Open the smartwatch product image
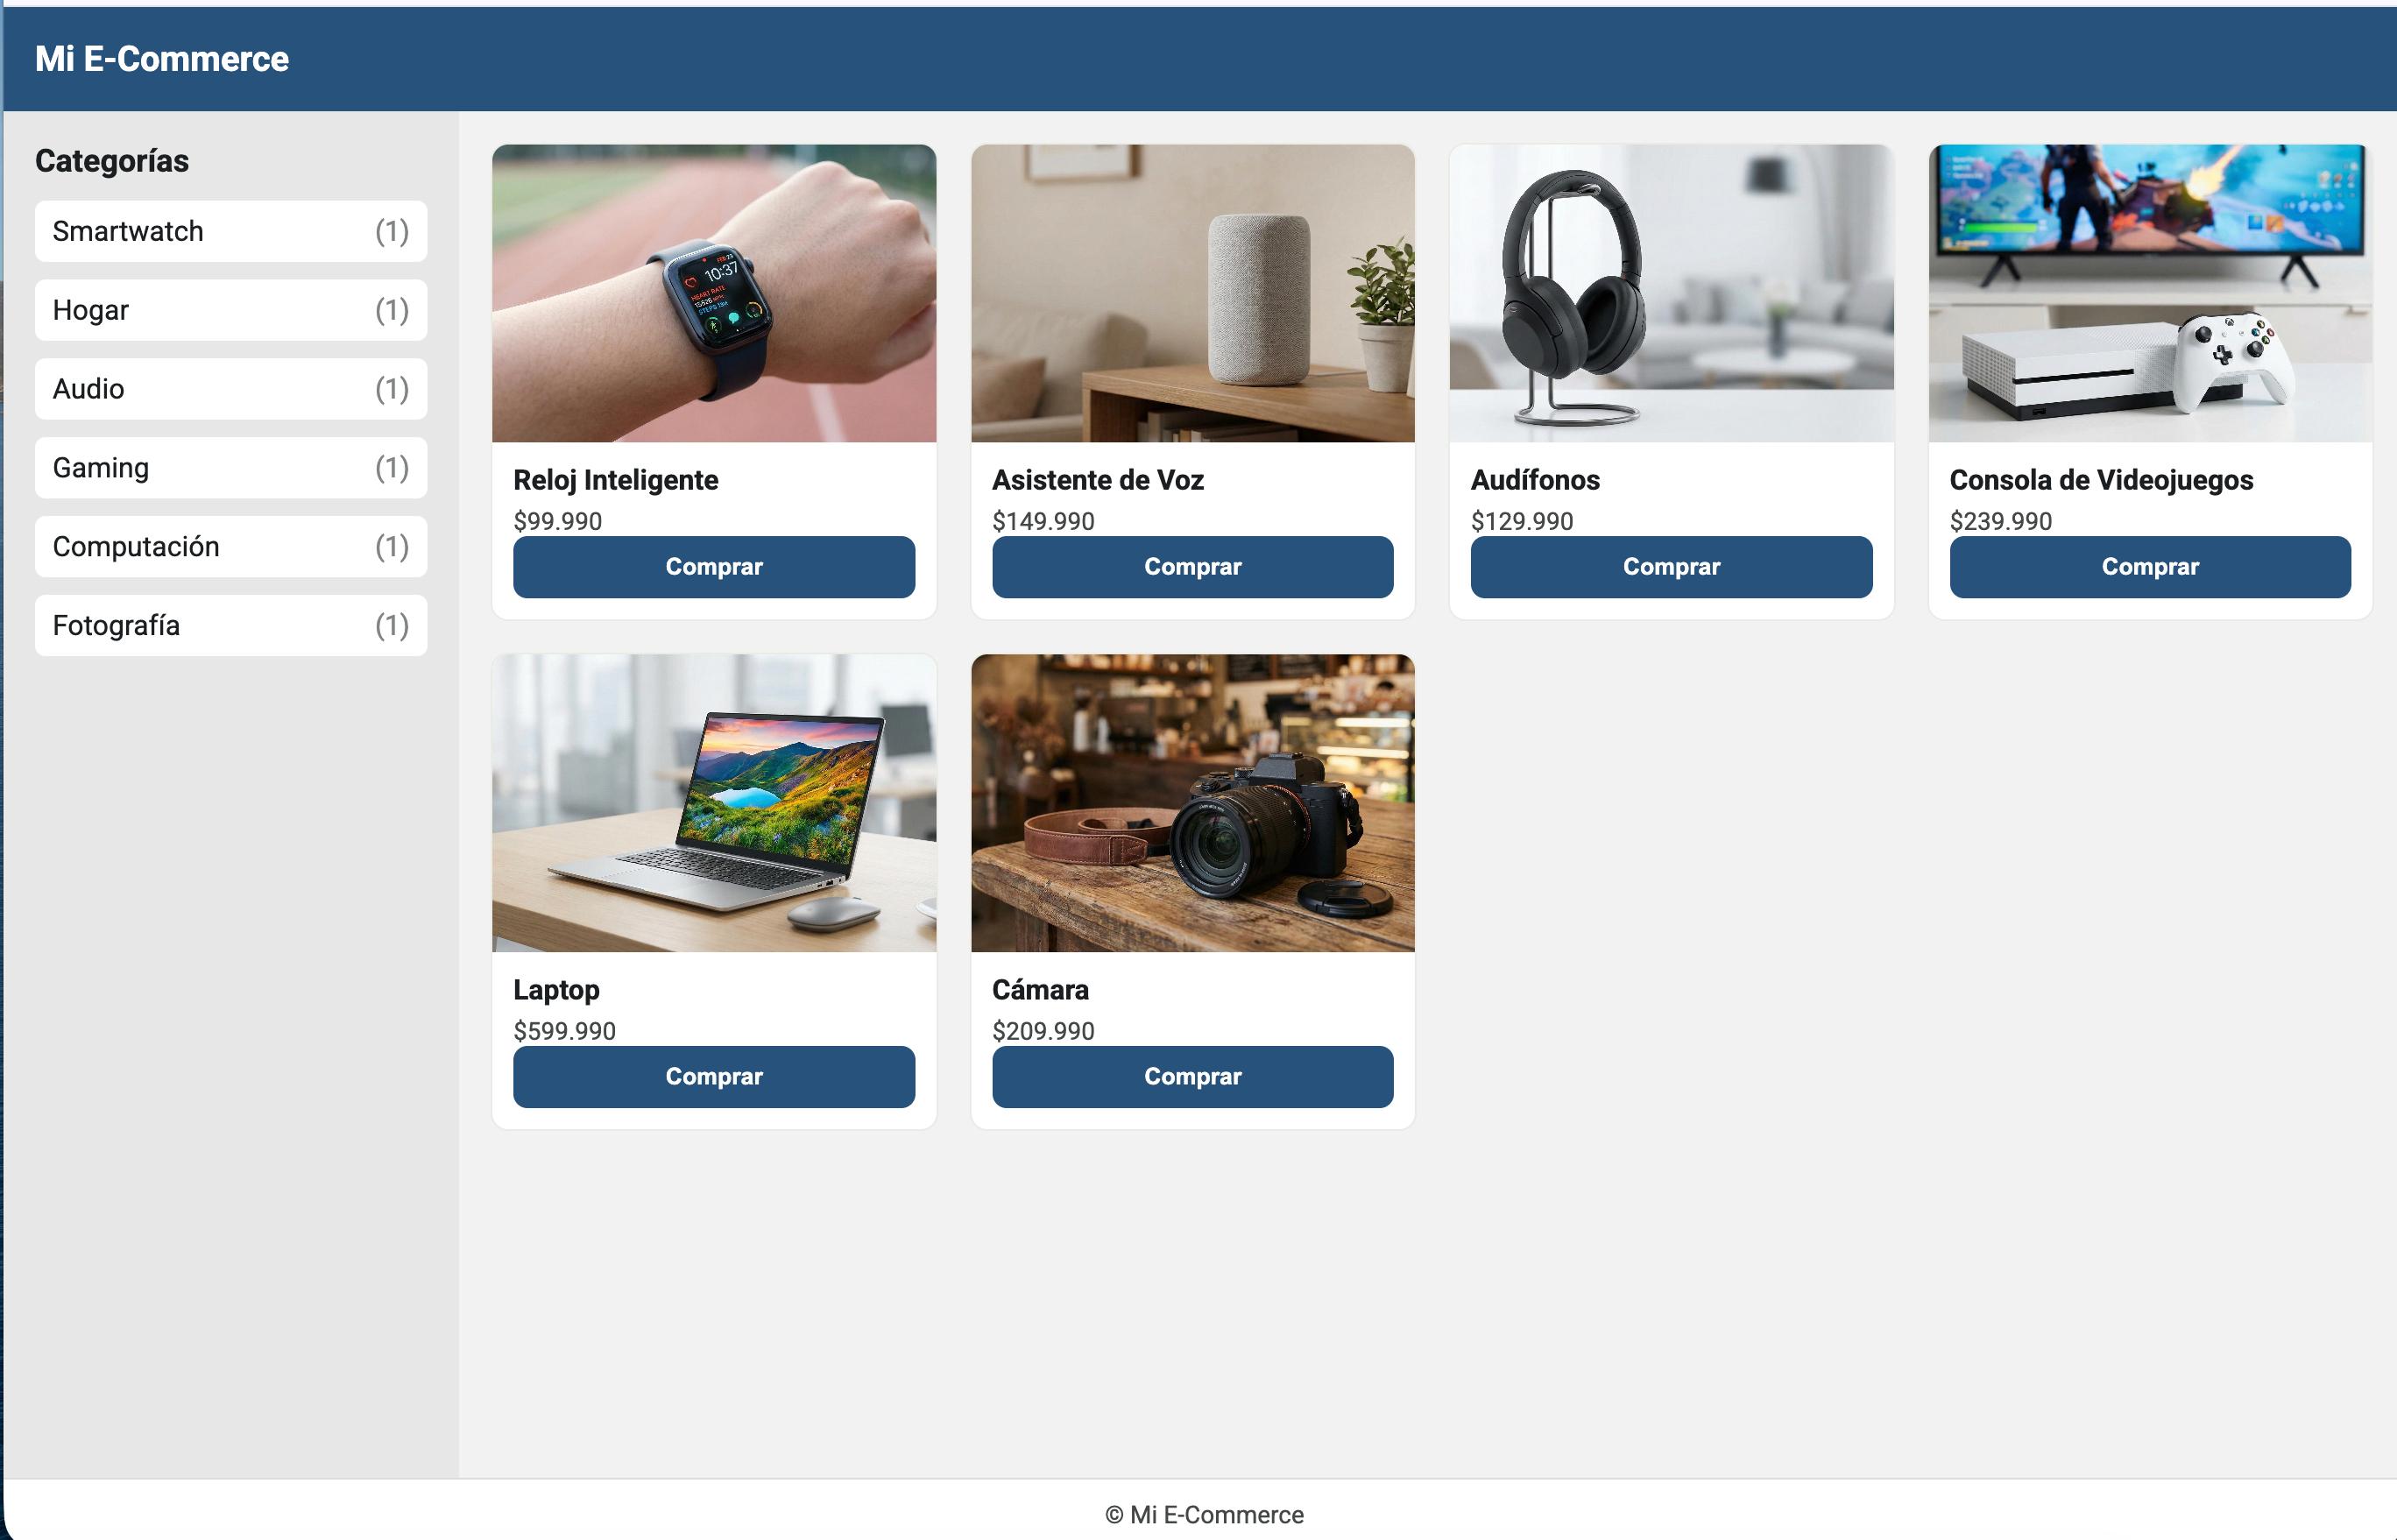This screenshot has width=2397, height=1540. (x=714, y=293)
